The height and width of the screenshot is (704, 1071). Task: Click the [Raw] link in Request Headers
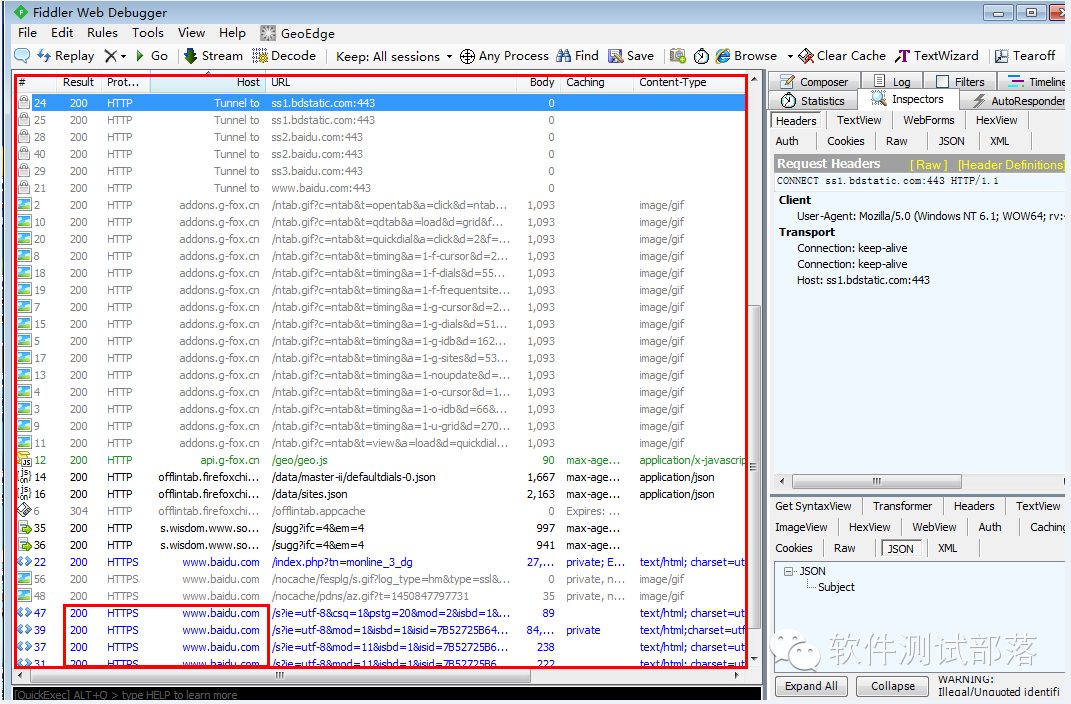click(x=928, y=165)
